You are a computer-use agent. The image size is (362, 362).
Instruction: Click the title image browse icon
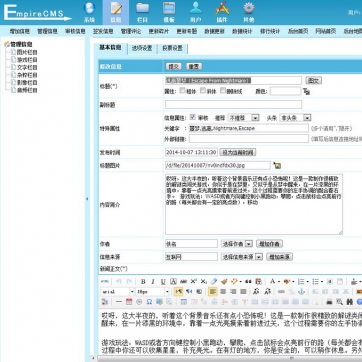[277, 165]
